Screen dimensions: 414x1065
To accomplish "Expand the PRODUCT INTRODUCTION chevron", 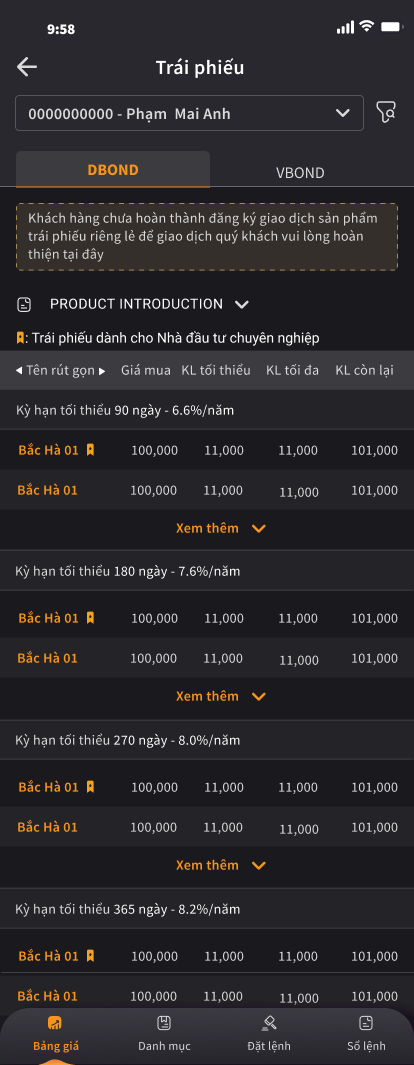I will point(242,304).
